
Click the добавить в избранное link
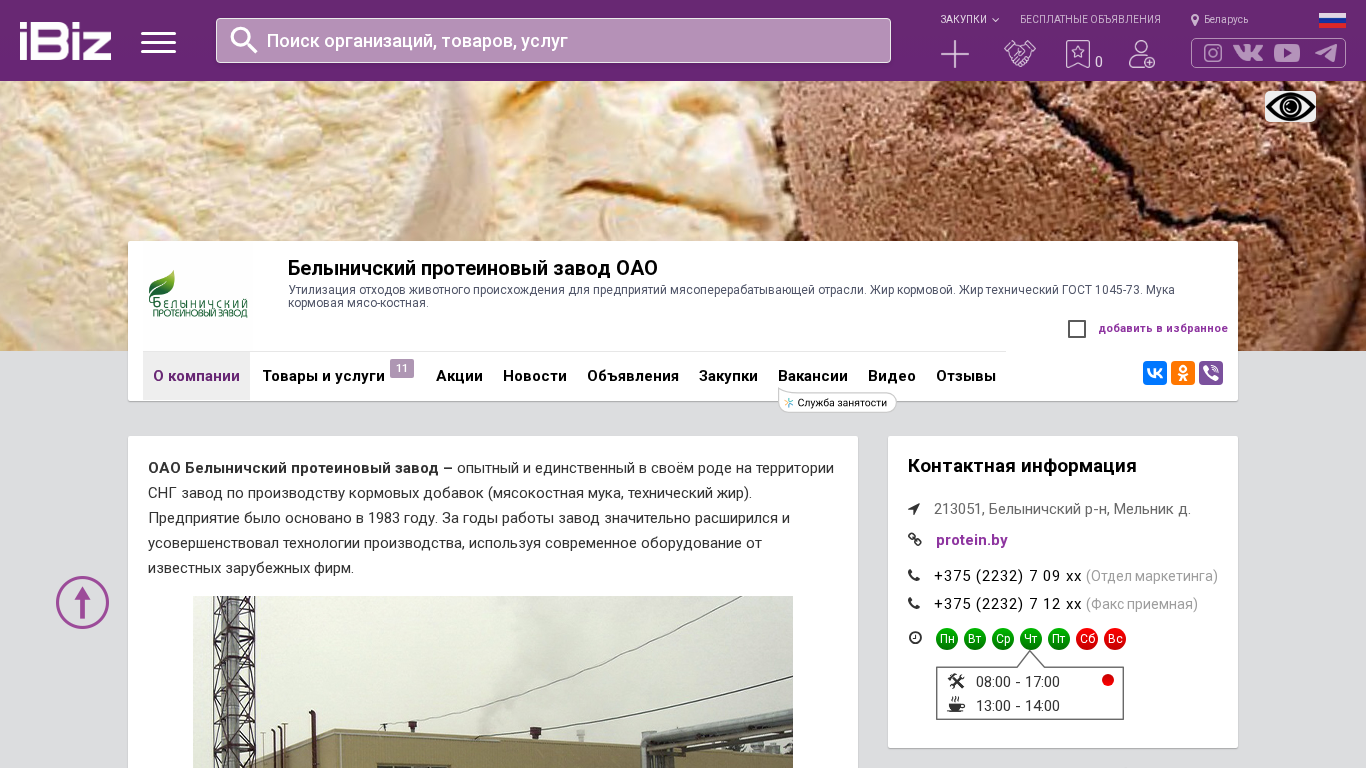click(1163, 328)
